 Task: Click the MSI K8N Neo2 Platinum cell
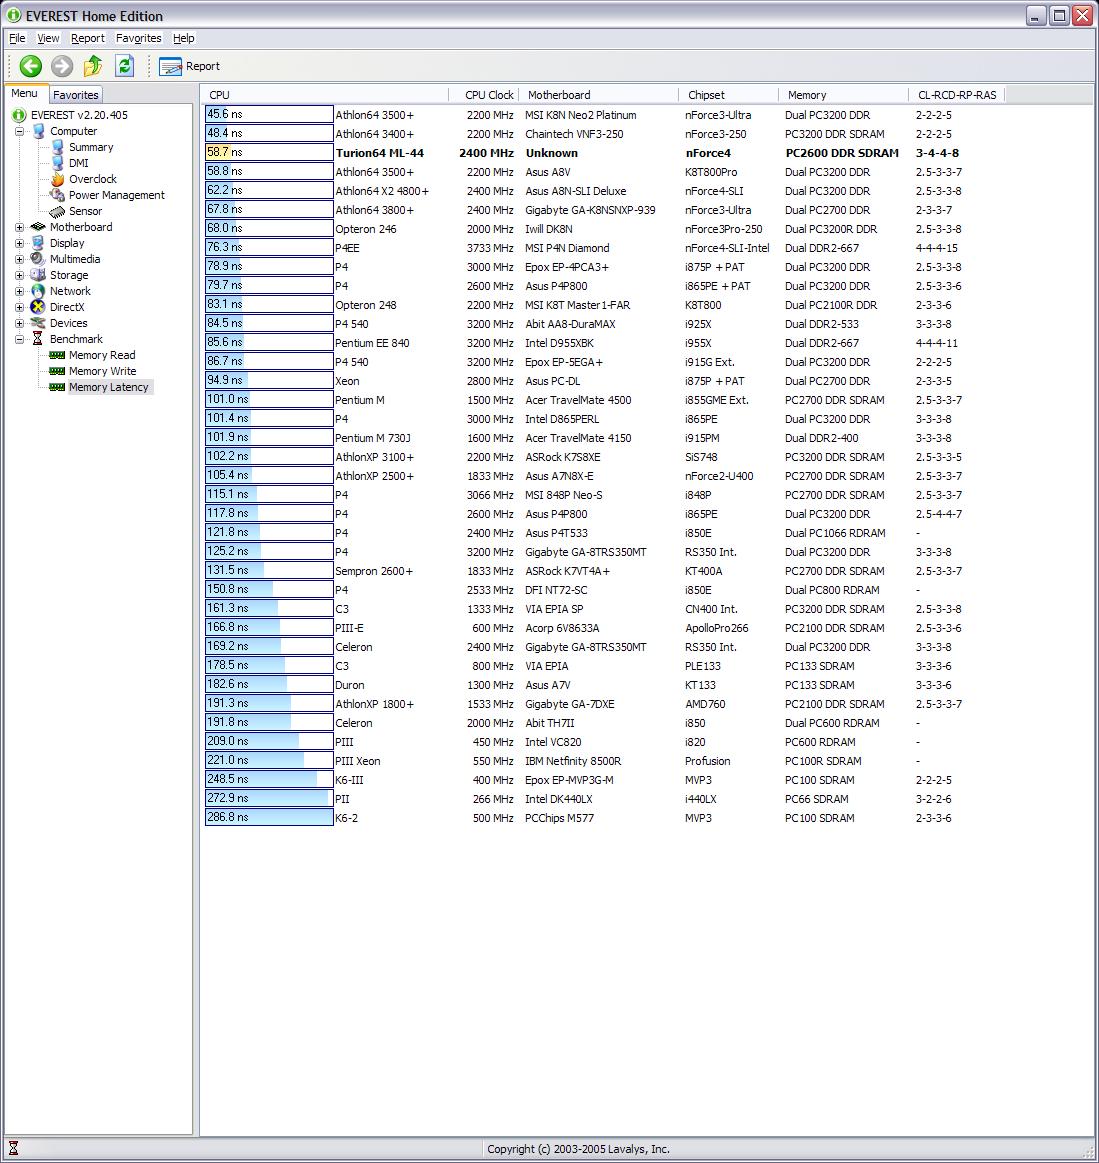click(x=581, y=115)
